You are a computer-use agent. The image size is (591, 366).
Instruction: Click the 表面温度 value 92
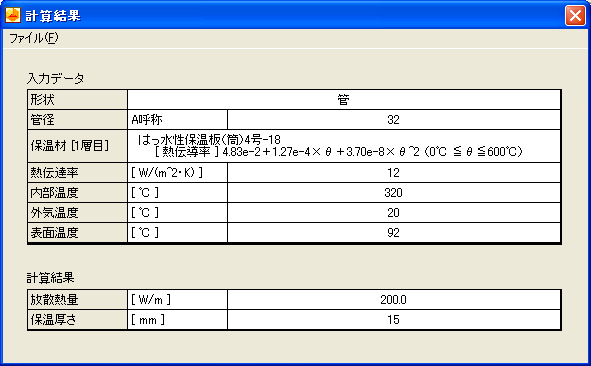point(394,233)
